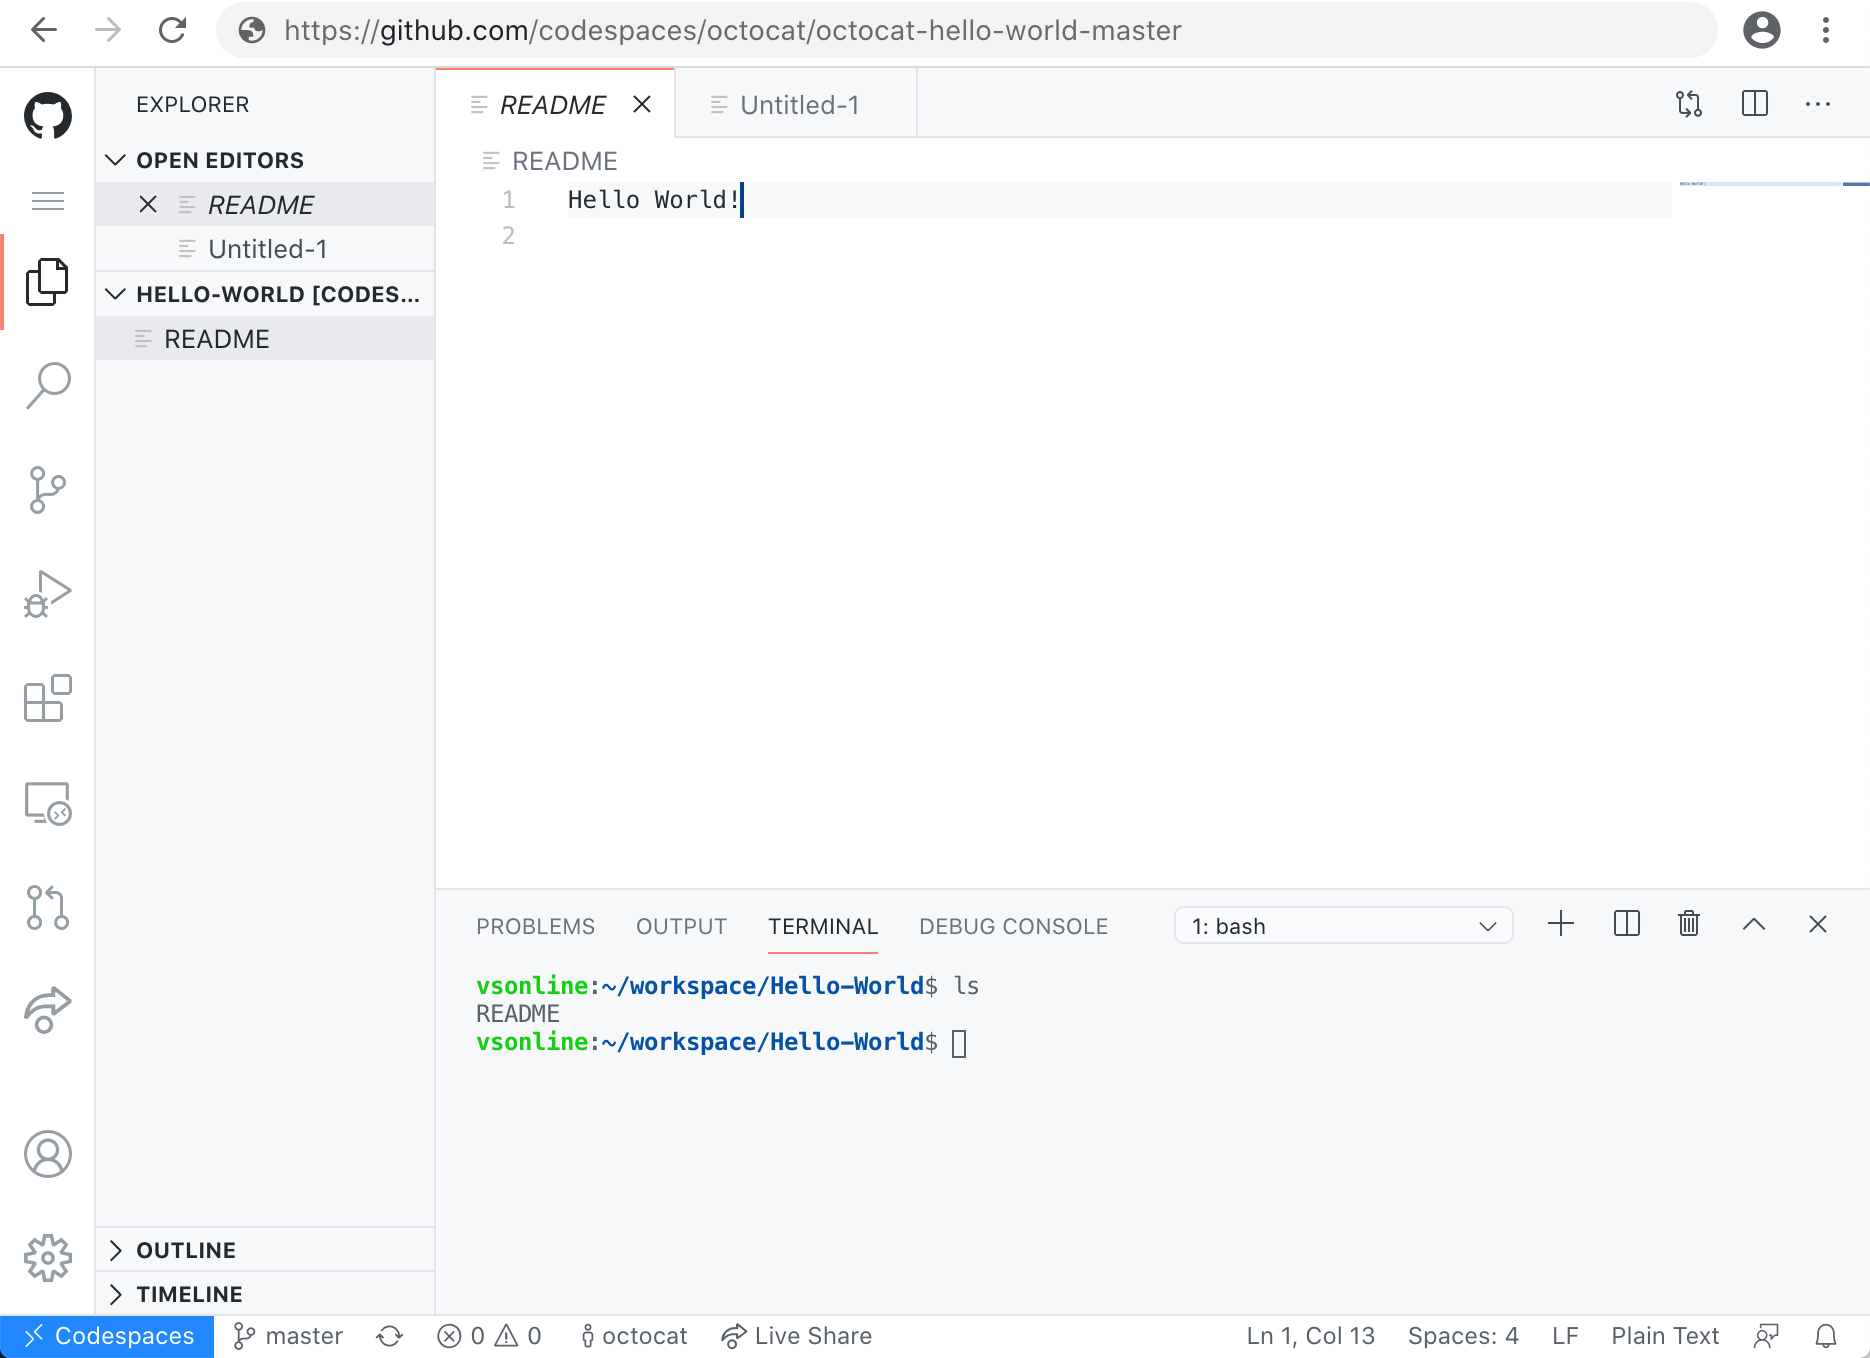Create a new terminal with the plus icon

click(1561, 924)
